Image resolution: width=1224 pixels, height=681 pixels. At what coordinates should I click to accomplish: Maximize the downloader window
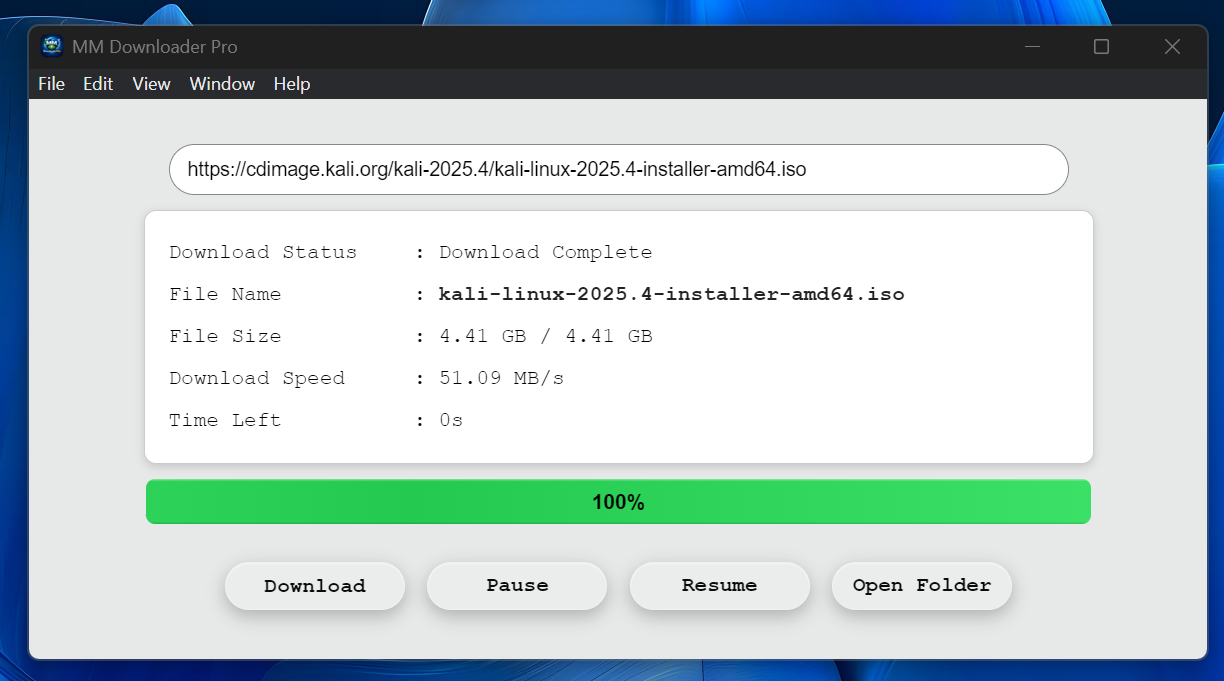[x=1101, y=47]
